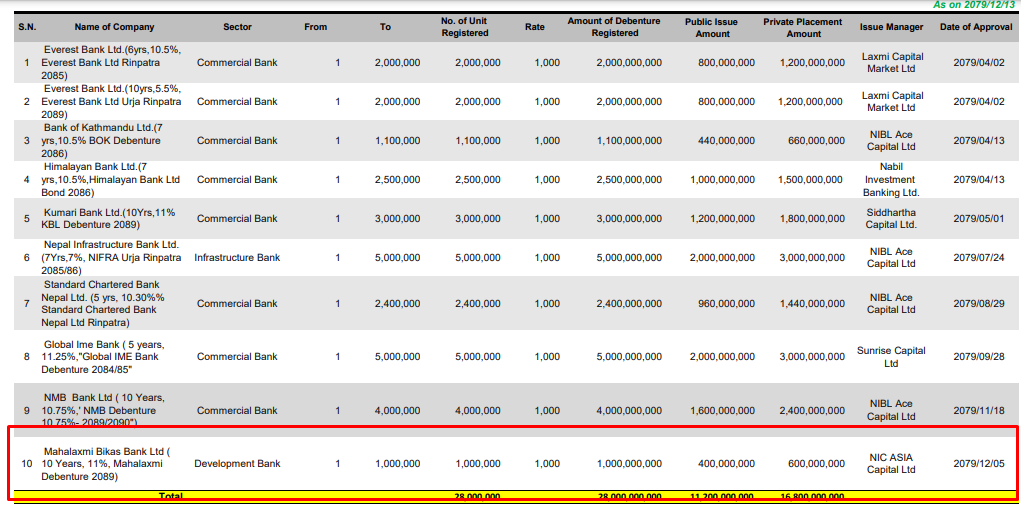1021x508 pixels.
Task: Click the 'Development Bank' sector cell
Action: [x=237, y=464]
